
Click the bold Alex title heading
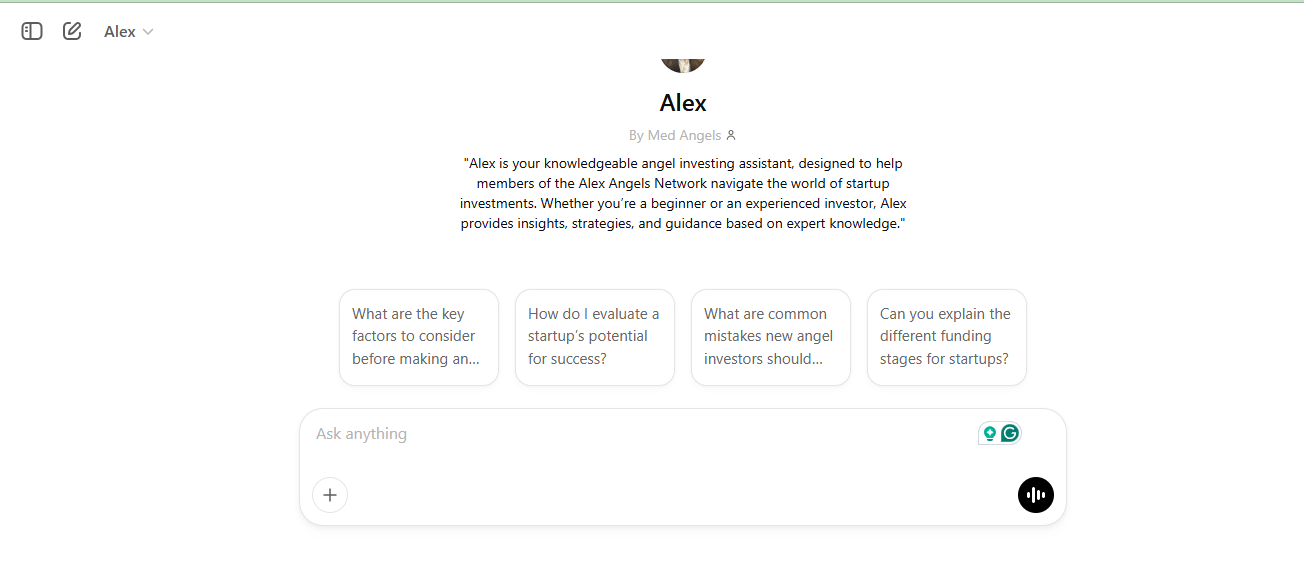(x=683, y=103)
